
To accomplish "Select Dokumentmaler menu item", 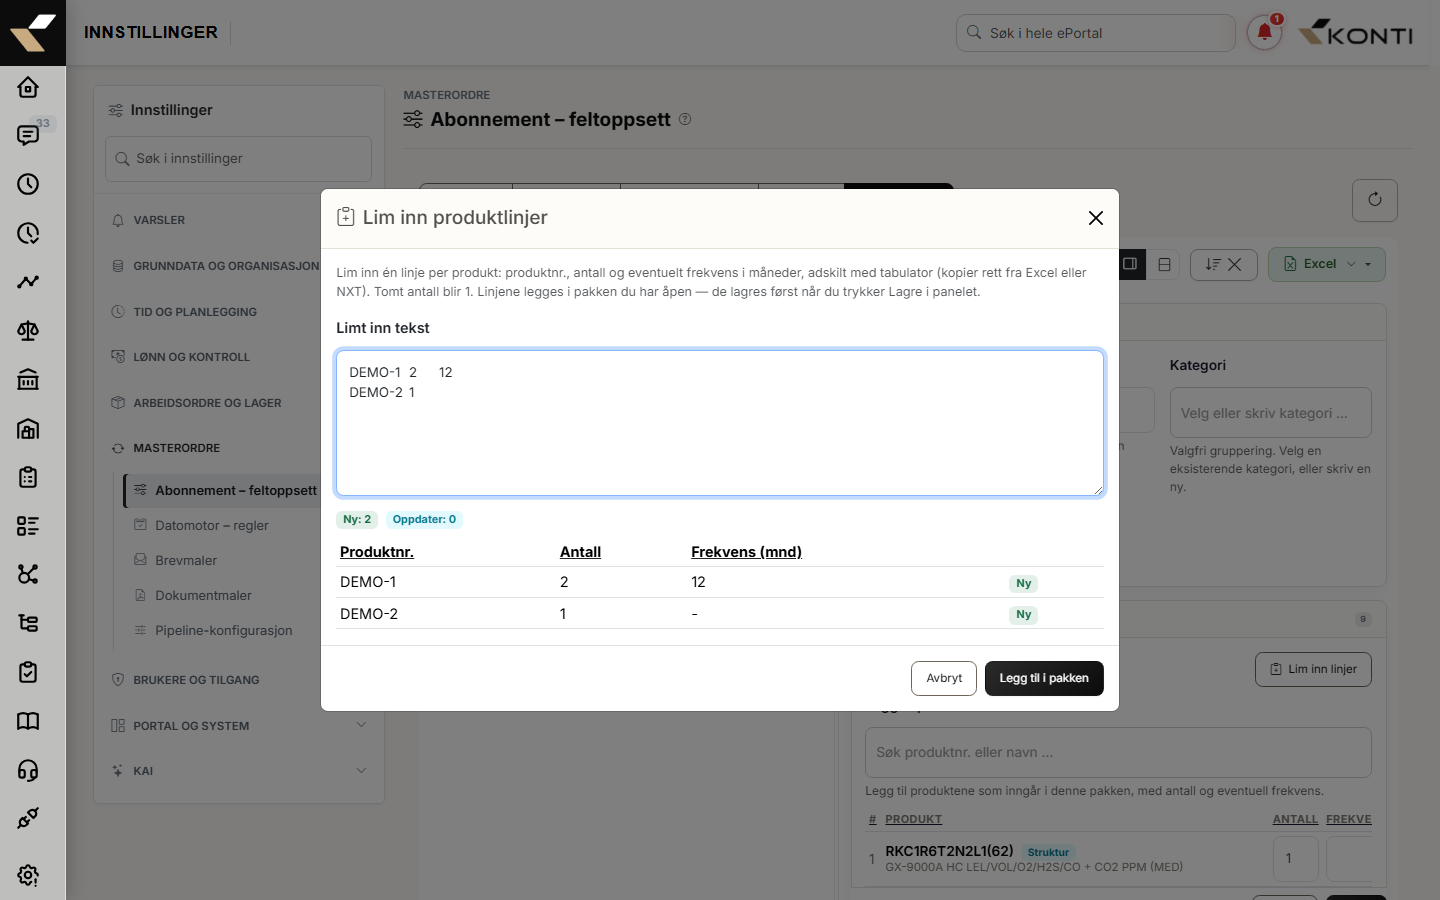I will click(203, 595).
